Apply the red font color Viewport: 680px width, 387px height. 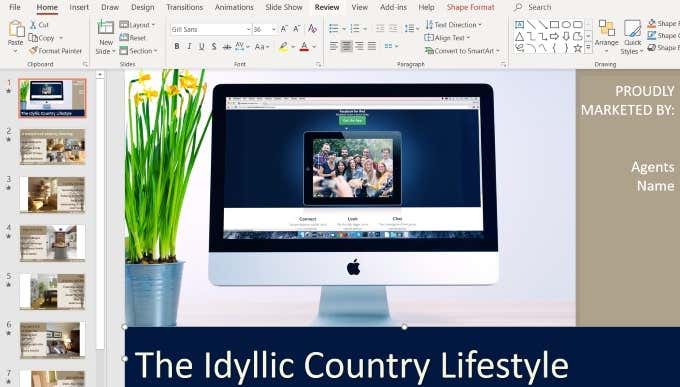click(x=304, y=46)
